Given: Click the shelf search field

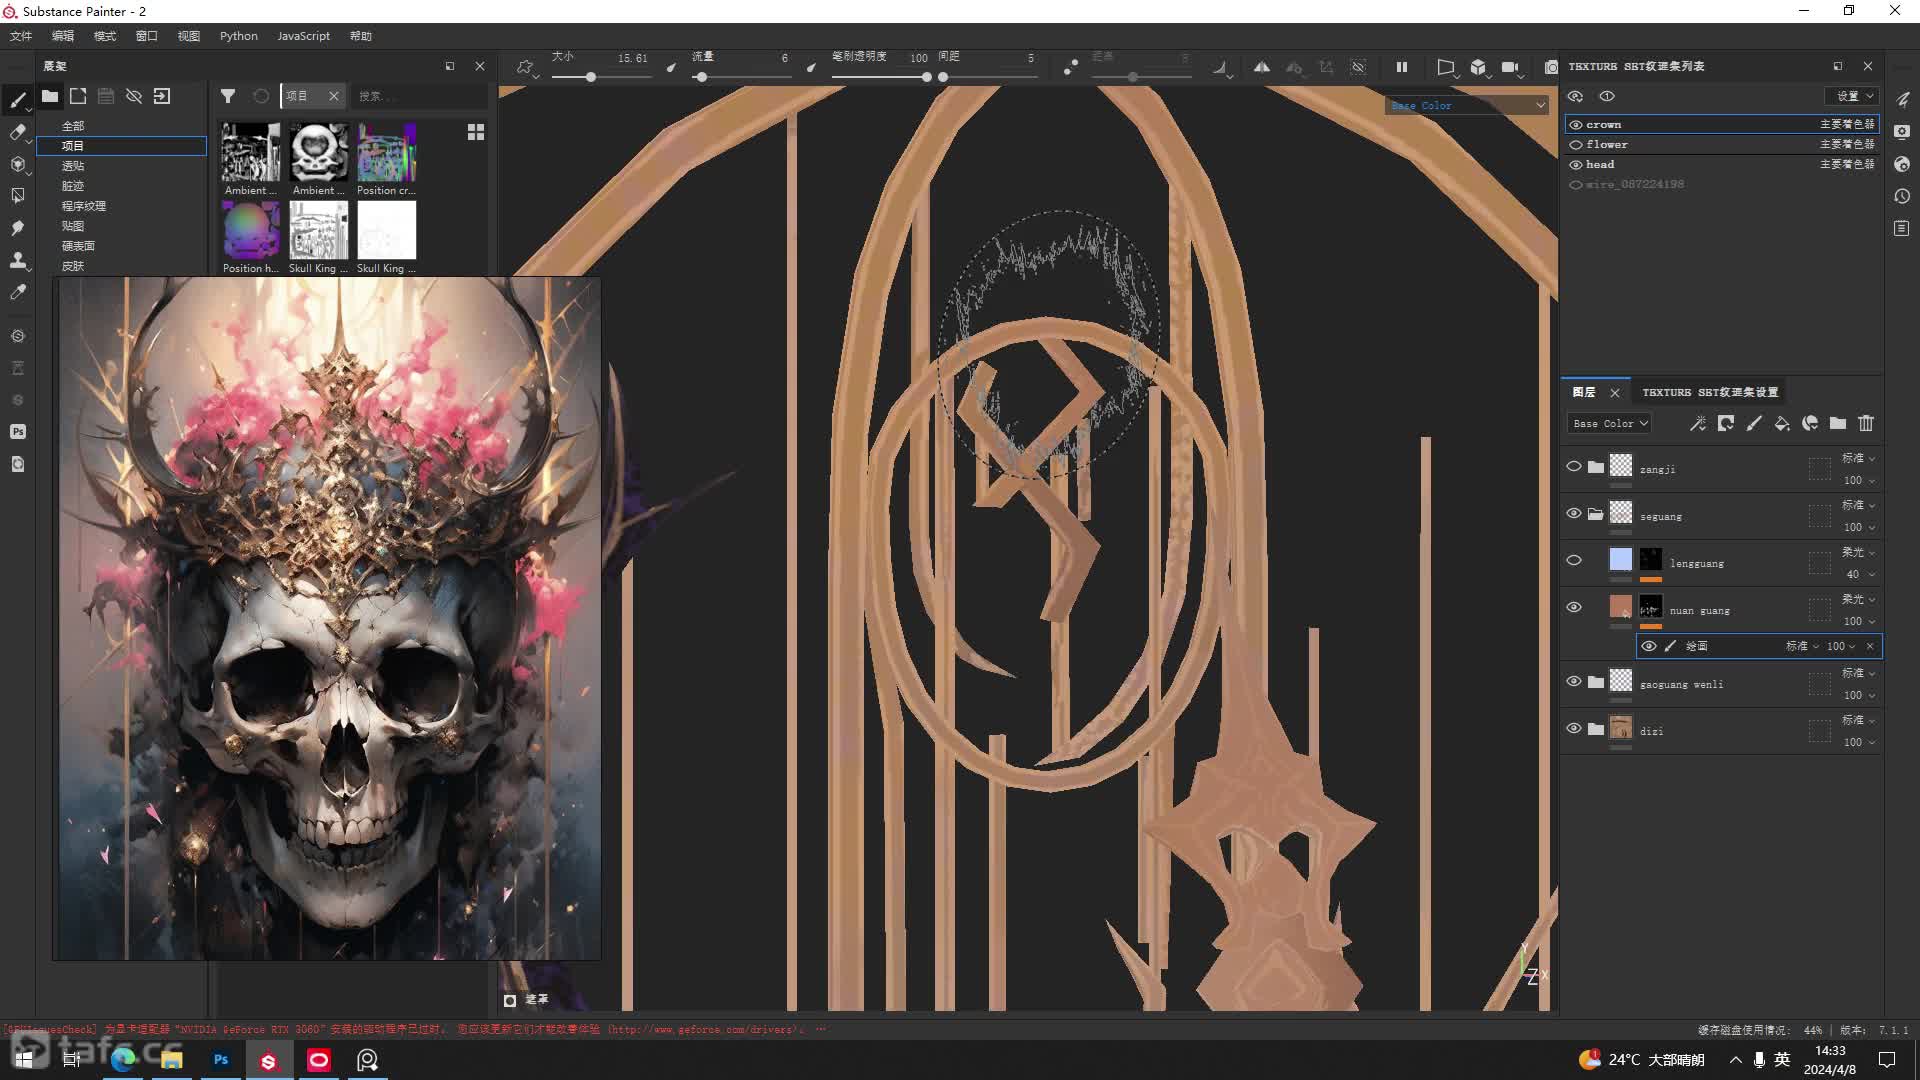Looking at the screenshot, I should 419,96.
